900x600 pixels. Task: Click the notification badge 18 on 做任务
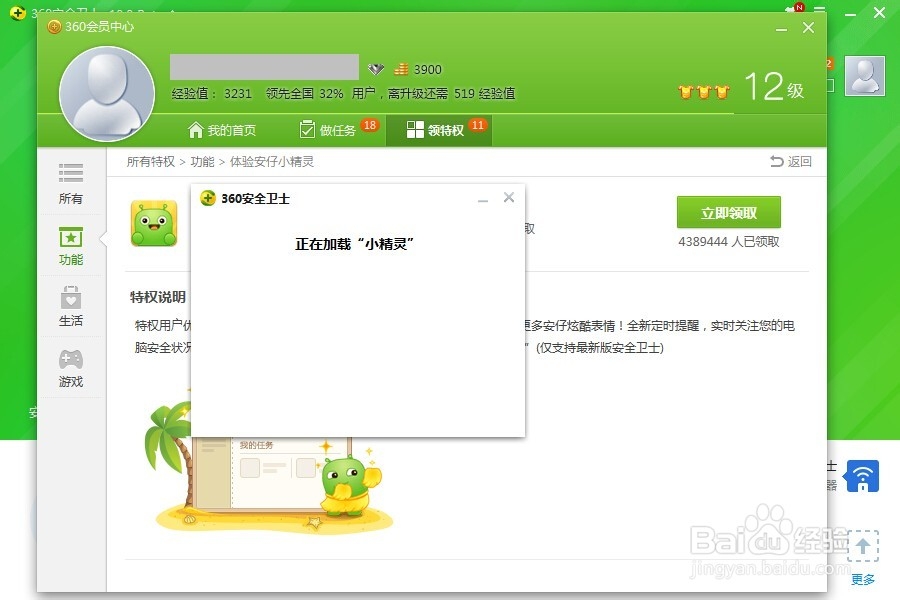click(370, 125)
